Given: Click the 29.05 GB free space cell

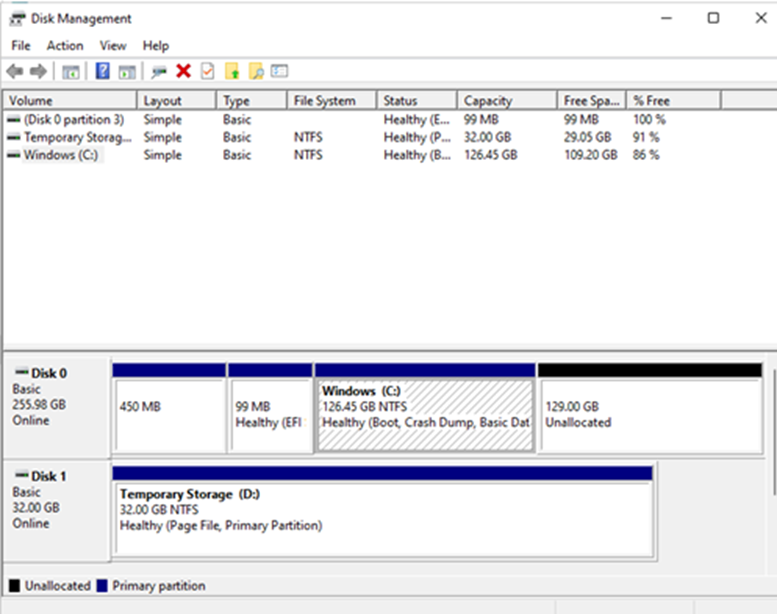Looking at the screenshot, I should click(587, 137).
